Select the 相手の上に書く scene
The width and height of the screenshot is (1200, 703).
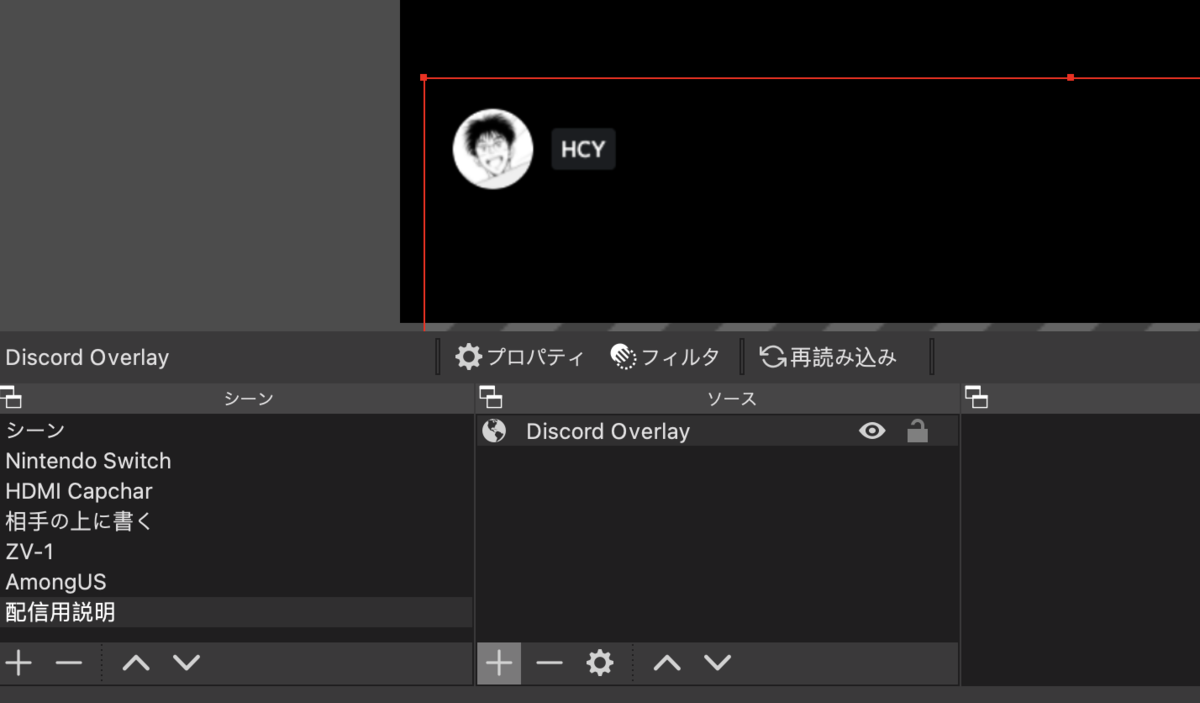236,521
